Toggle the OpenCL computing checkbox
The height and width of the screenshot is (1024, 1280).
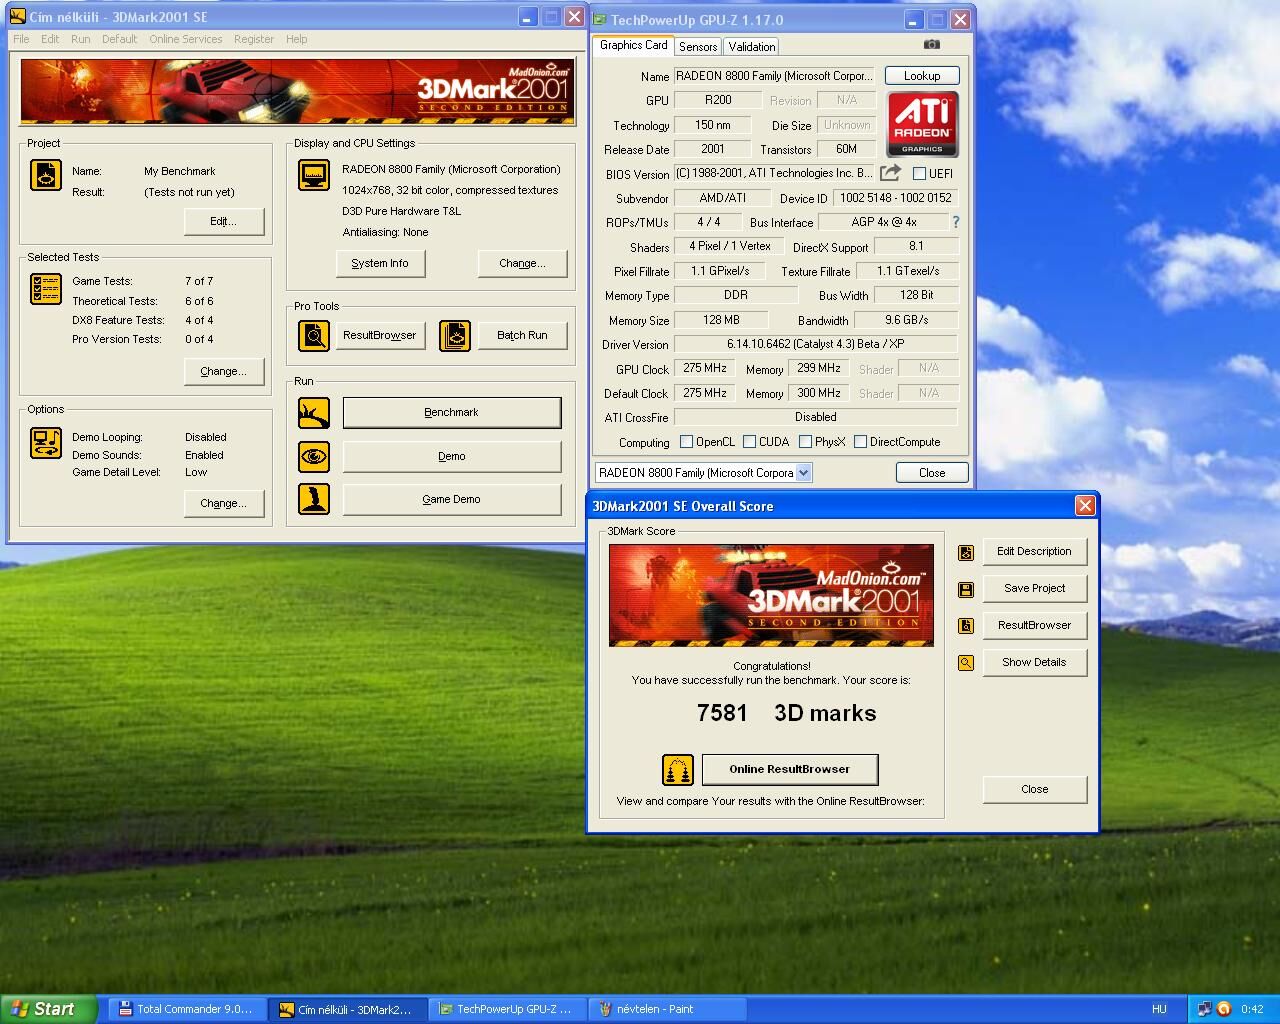(x=686, y=441)
